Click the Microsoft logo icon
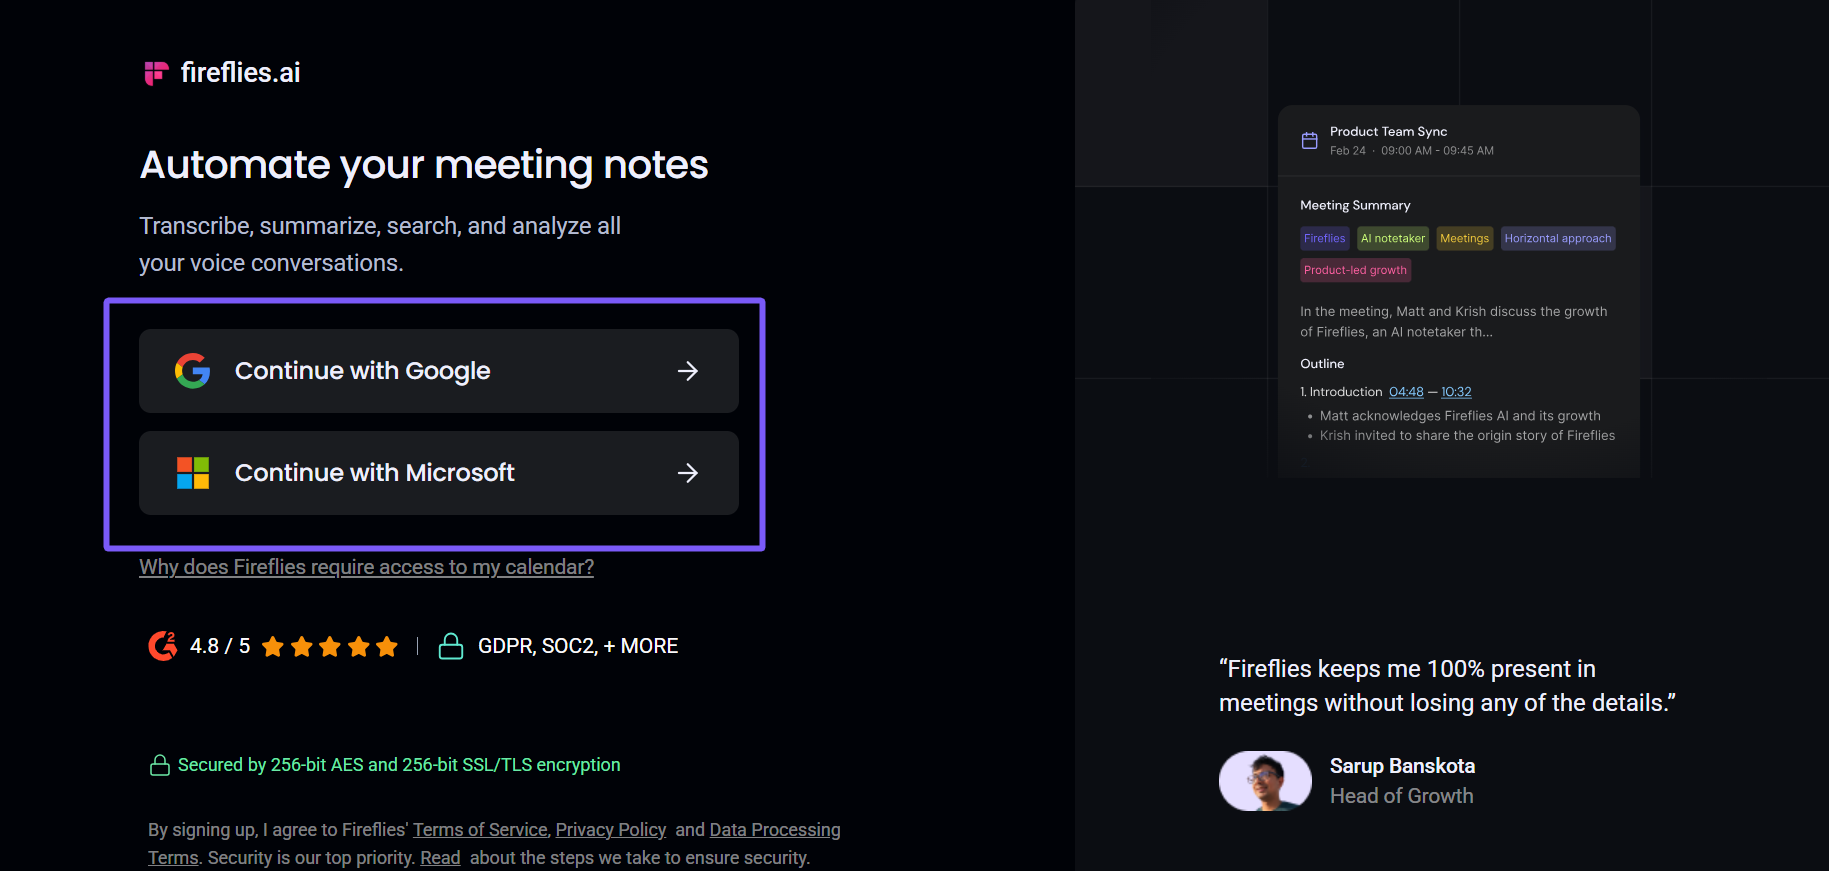1829x871 pixels. click(x=192, y=473)
